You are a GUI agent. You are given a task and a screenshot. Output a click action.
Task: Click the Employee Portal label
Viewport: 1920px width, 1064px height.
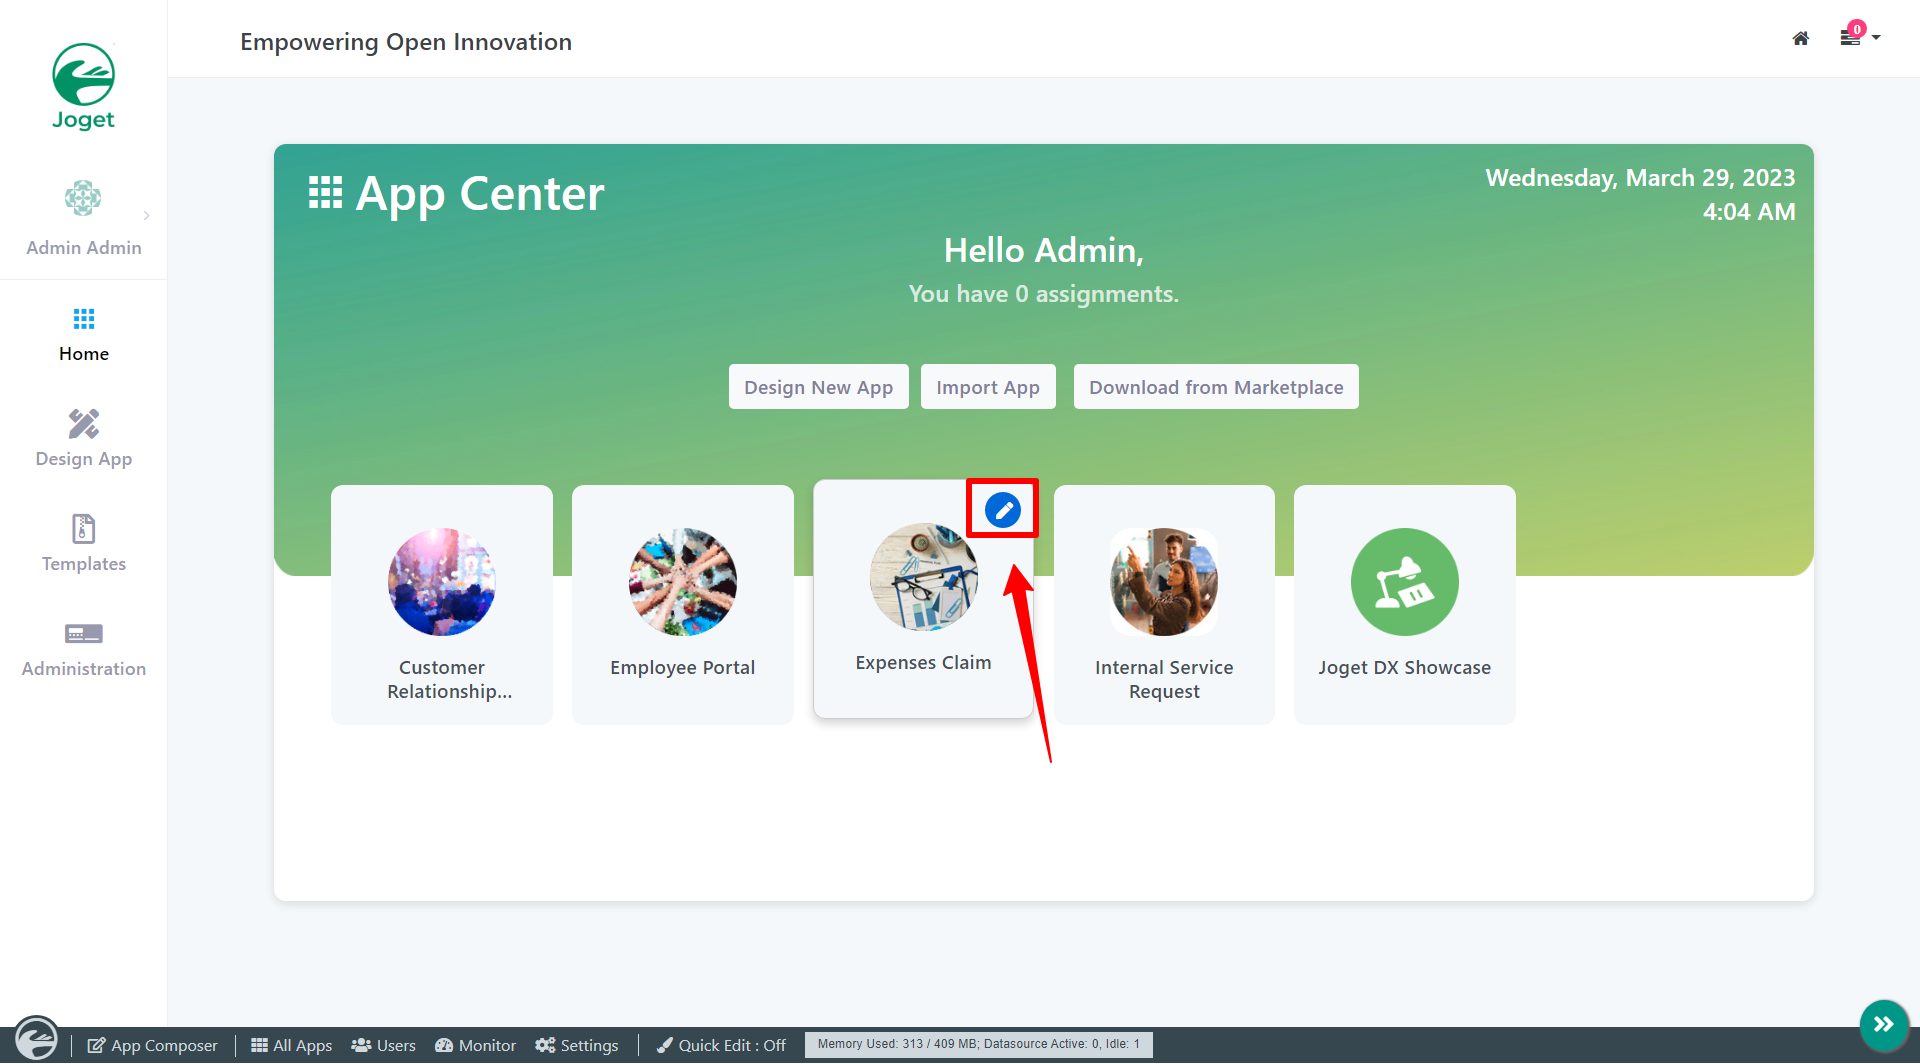point(683,667)
